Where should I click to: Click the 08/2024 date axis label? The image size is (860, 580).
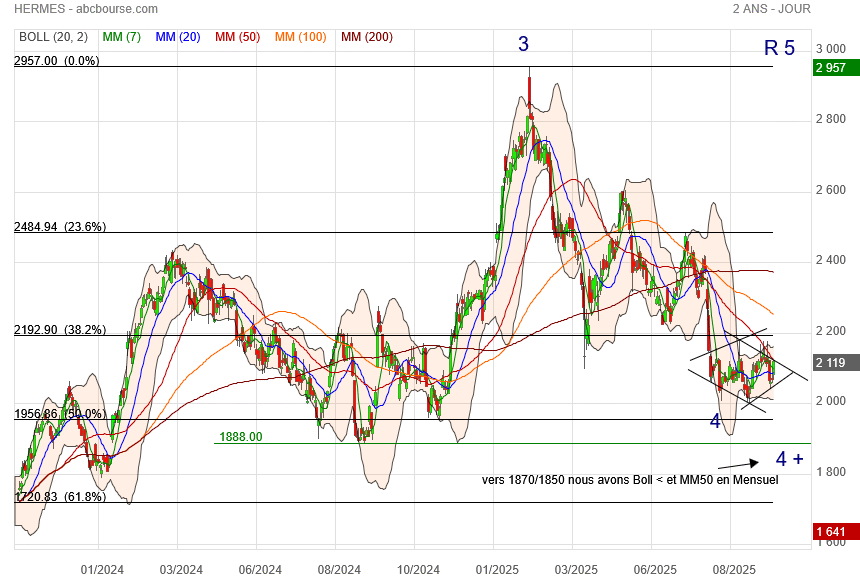tap(339, 570)
